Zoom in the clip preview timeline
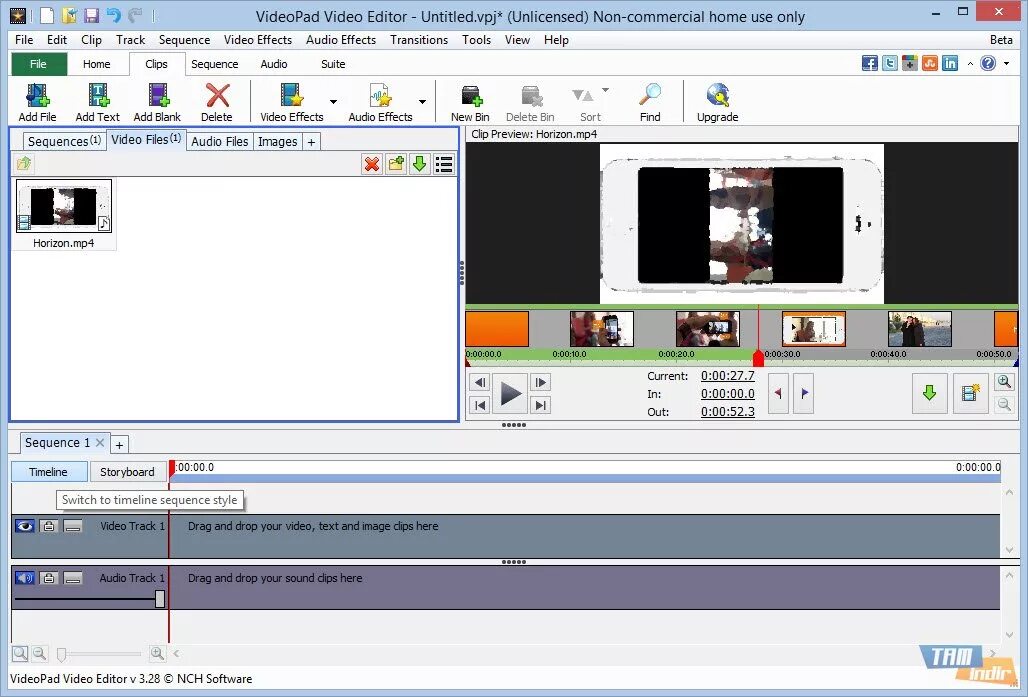The width and height of the screenshot is (1028, 697). 1004,382
